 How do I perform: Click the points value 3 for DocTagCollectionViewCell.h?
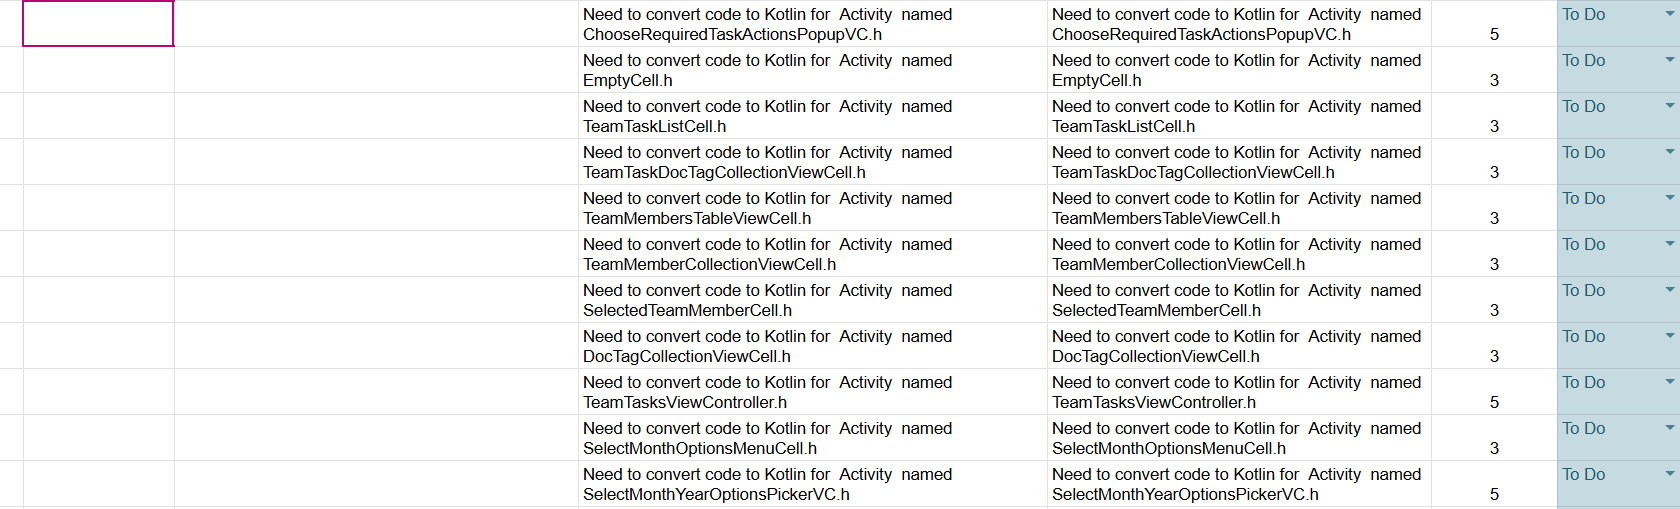pos(1494,356)
